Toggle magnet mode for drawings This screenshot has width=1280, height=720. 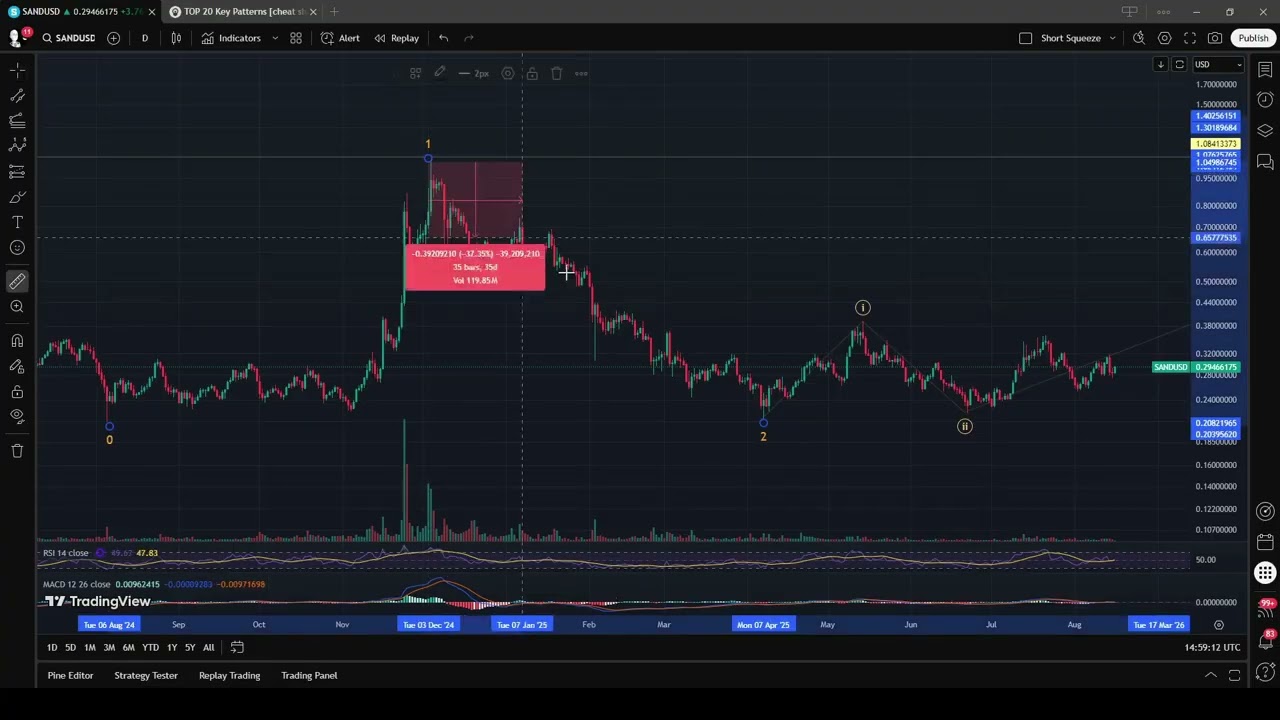(17, 341)
